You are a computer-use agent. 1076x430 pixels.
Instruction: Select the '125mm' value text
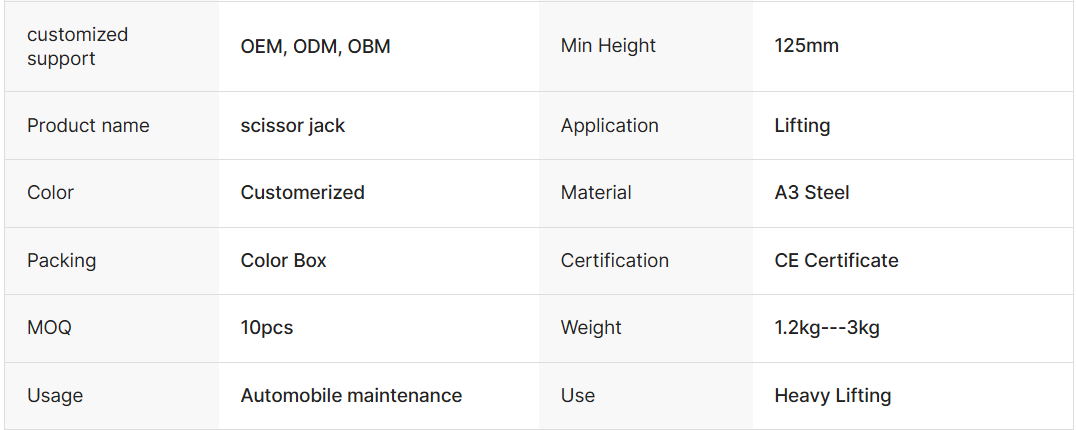tap(806, 46)
